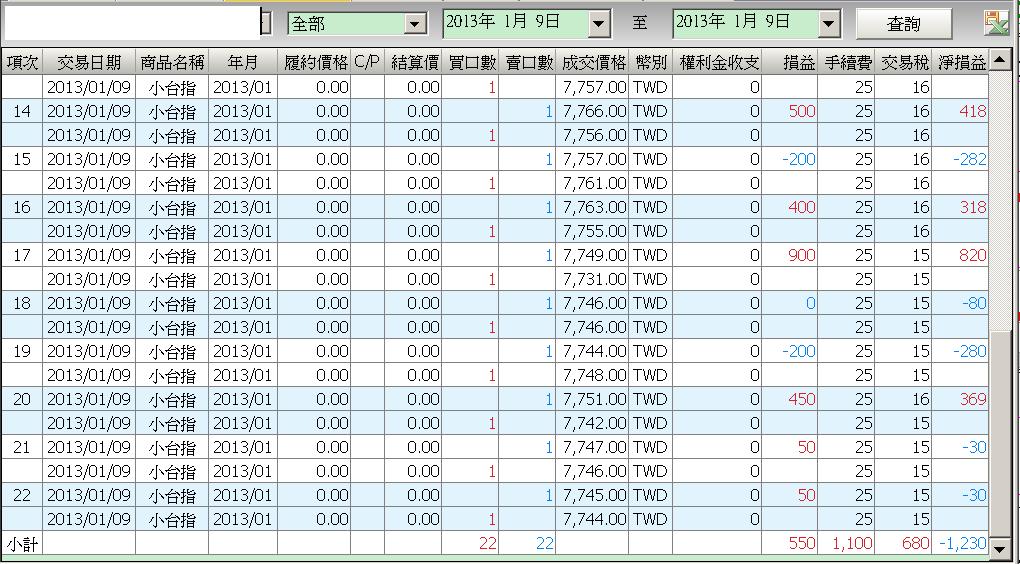
Task: Click the 7,749.00 price cell
Action: click(592, 255)
